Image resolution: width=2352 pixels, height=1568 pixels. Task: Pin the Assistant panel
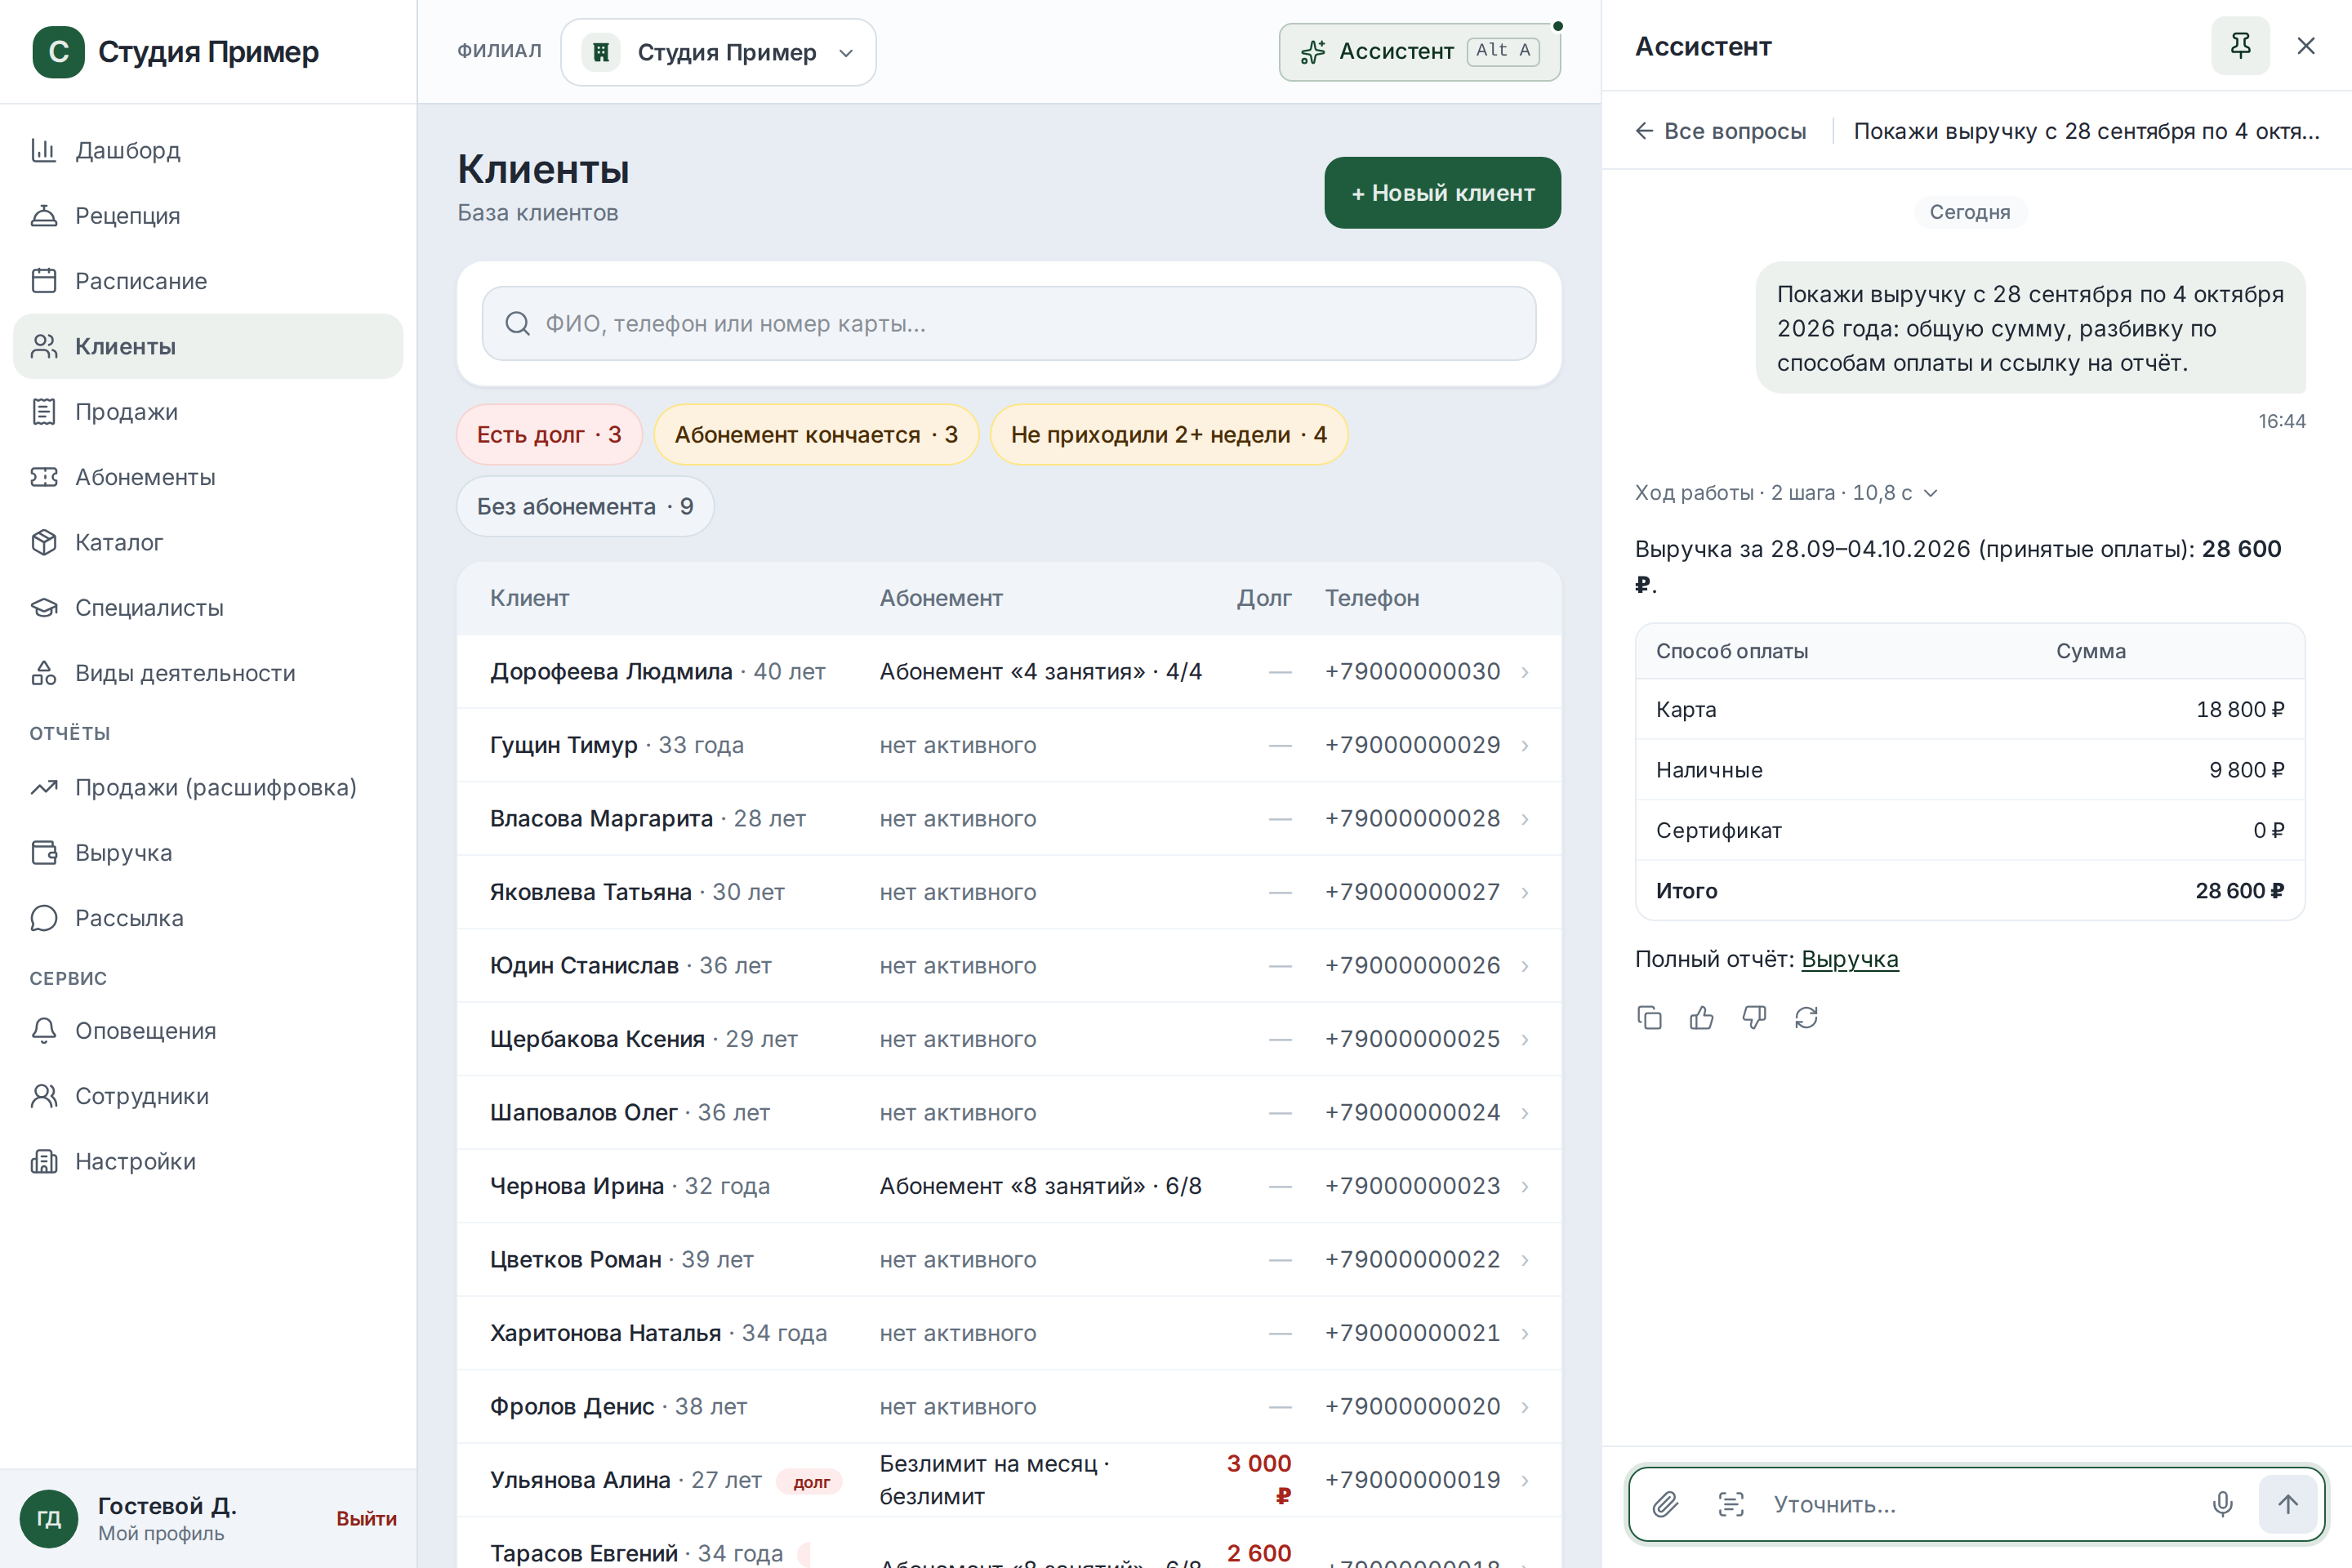pos(2240,46)
